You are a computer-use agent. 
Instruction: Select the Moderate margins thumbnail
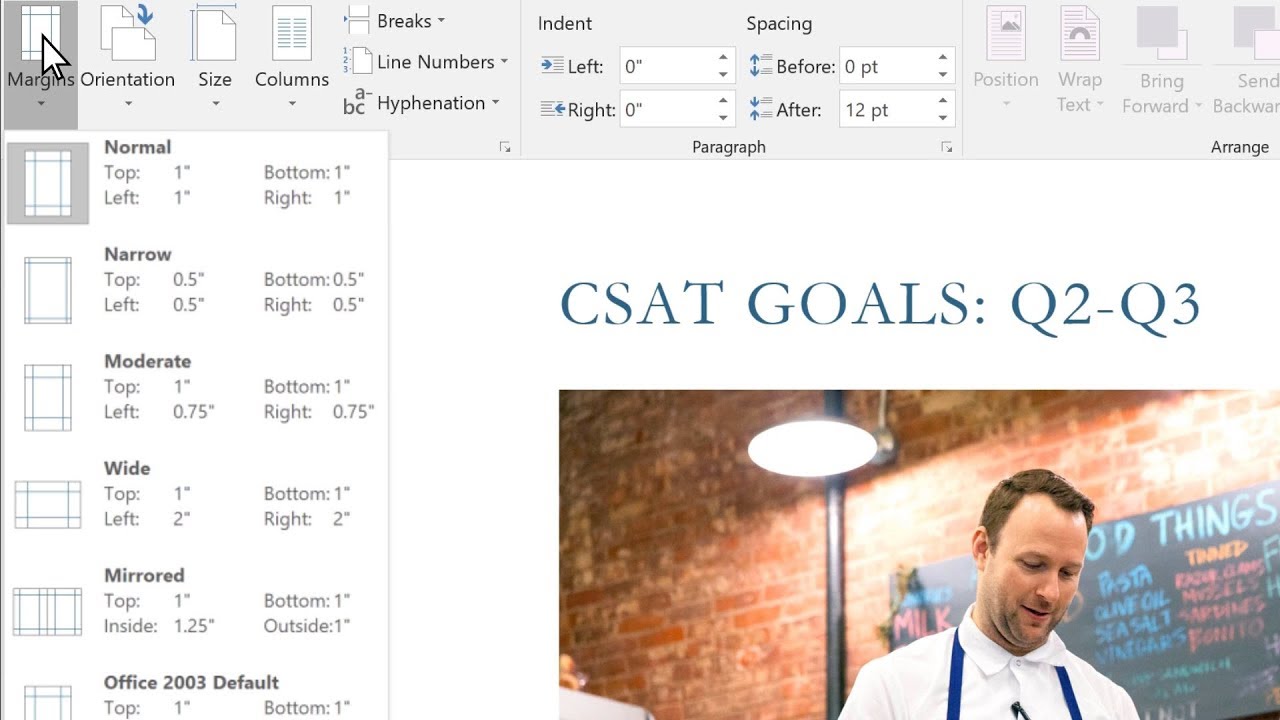pyautogui.click(x=48, y=397)
